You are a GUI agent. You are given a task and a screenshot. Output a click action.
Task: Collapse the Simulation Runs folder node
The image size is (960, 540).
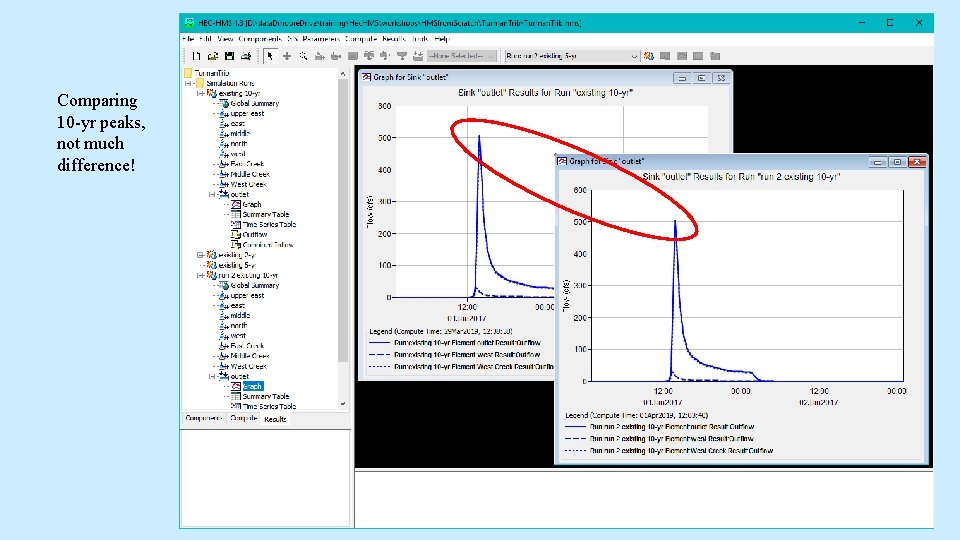pyautogui.click(x=189, y=83)
